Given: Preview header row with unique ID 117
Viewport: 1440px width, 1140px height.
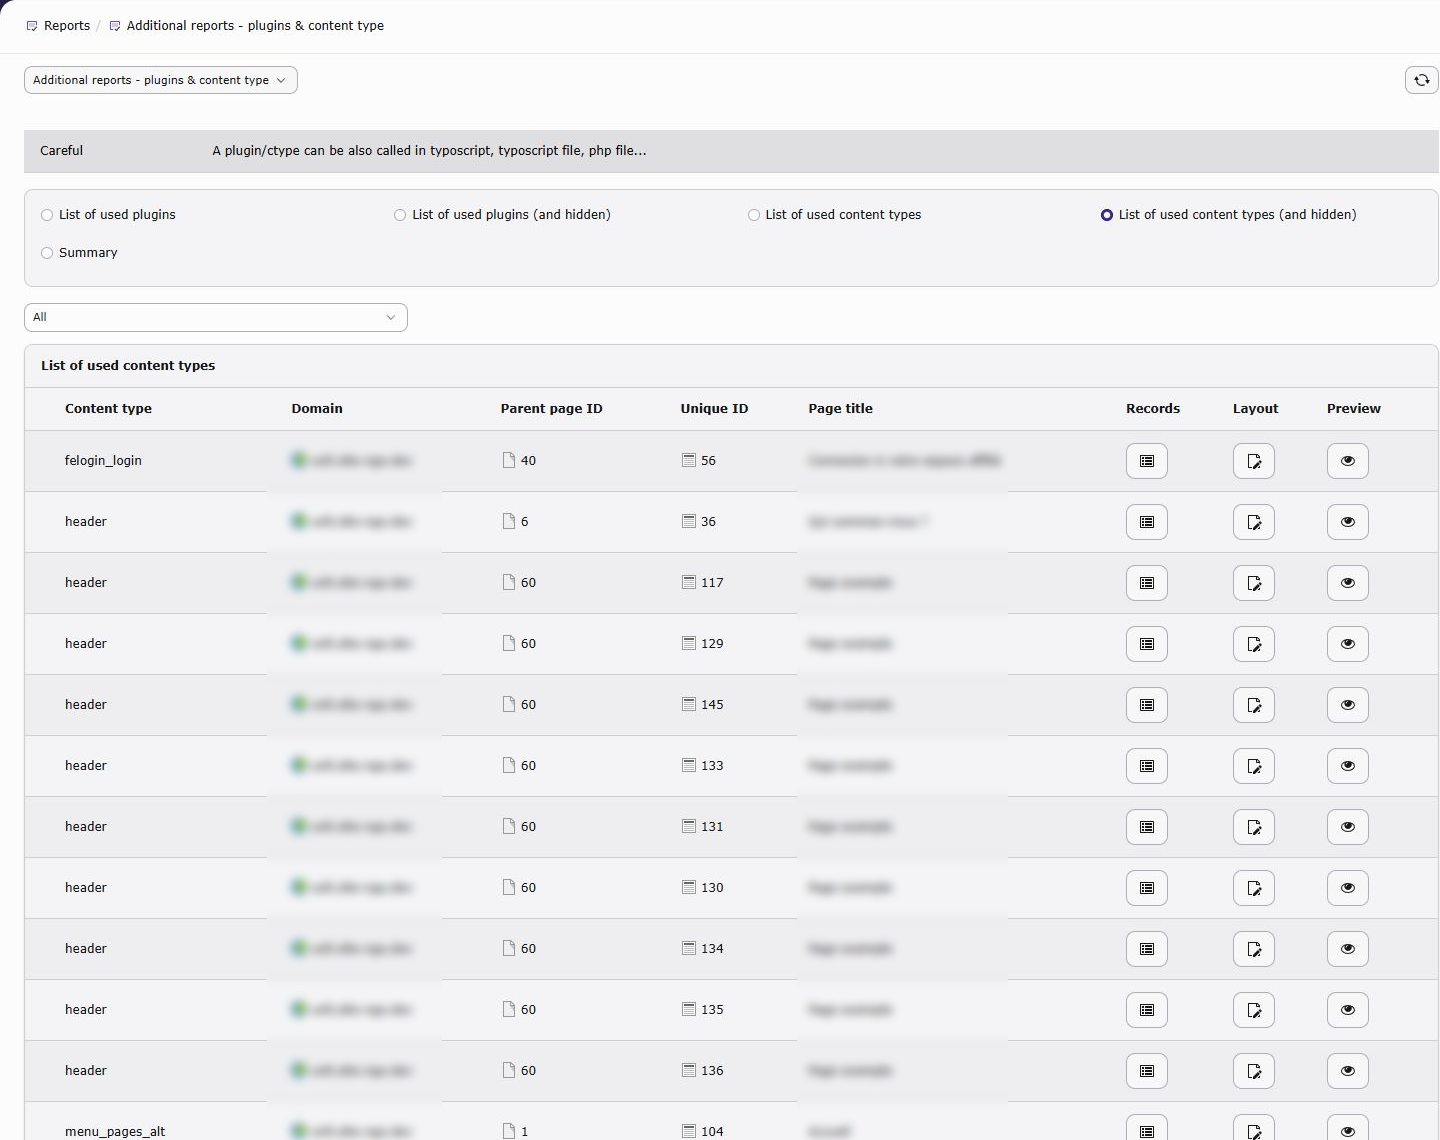Looking at the screenshot, I should point(1348,583).
